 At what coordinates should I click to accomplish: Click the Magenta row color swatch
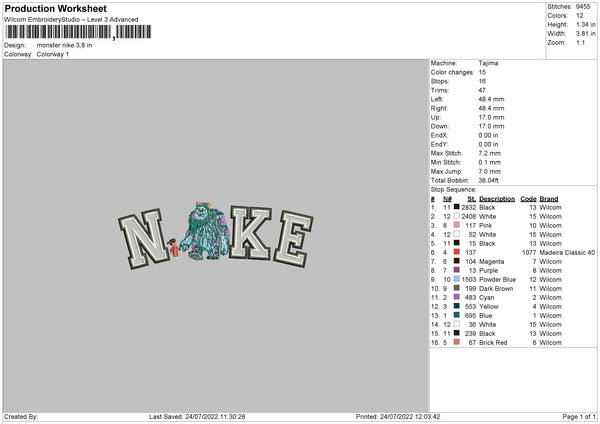point(457,261)
